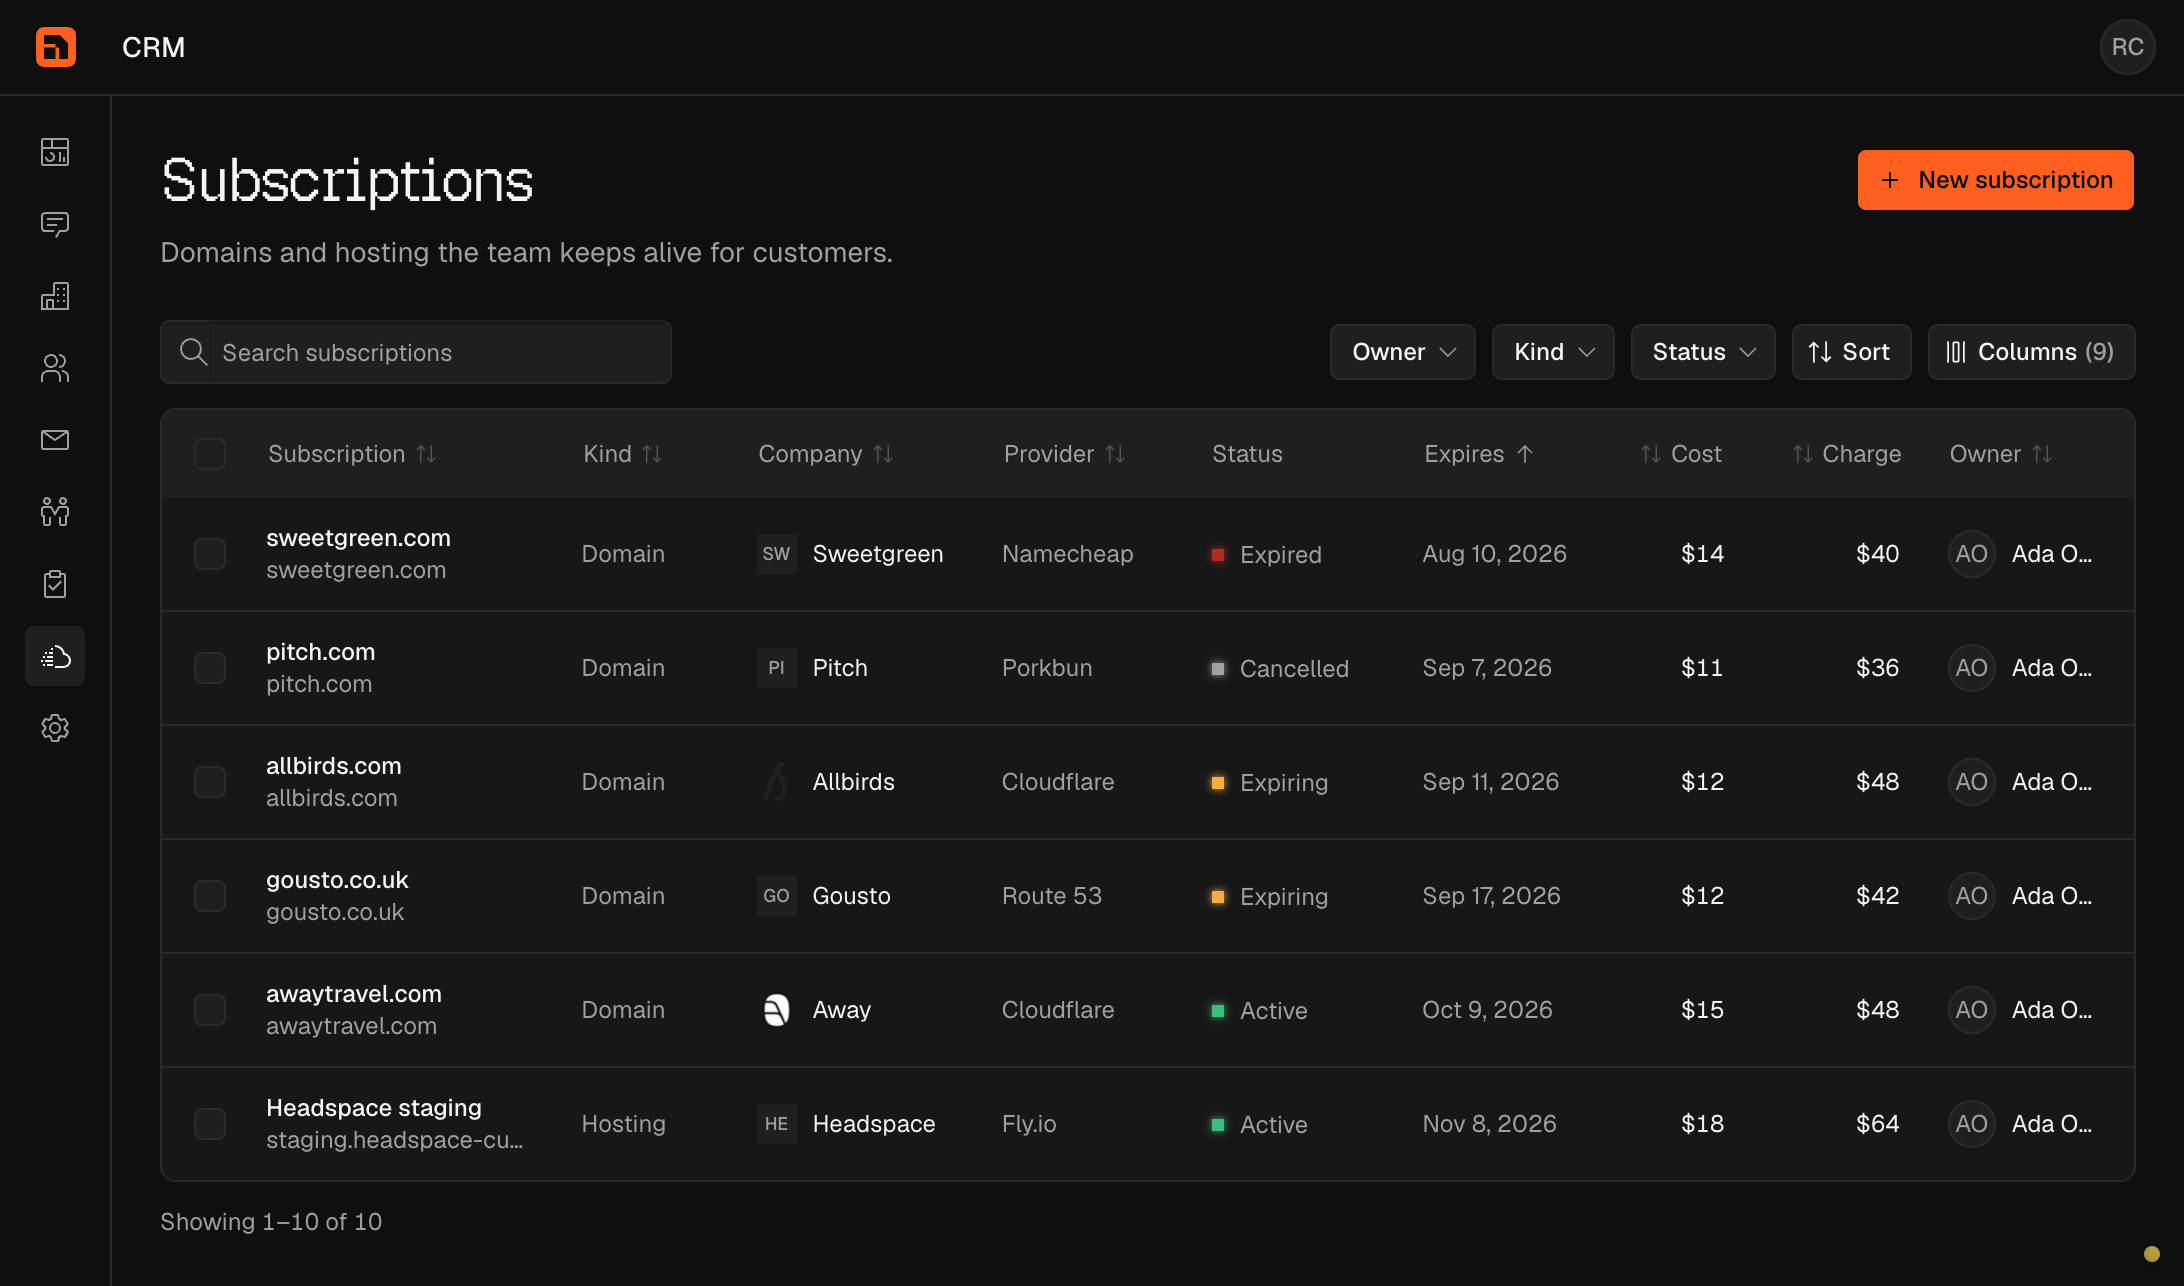The image size is (2184, 1286).
Task: Open the dashboard icon in sidebar
Action: [55, 152]
